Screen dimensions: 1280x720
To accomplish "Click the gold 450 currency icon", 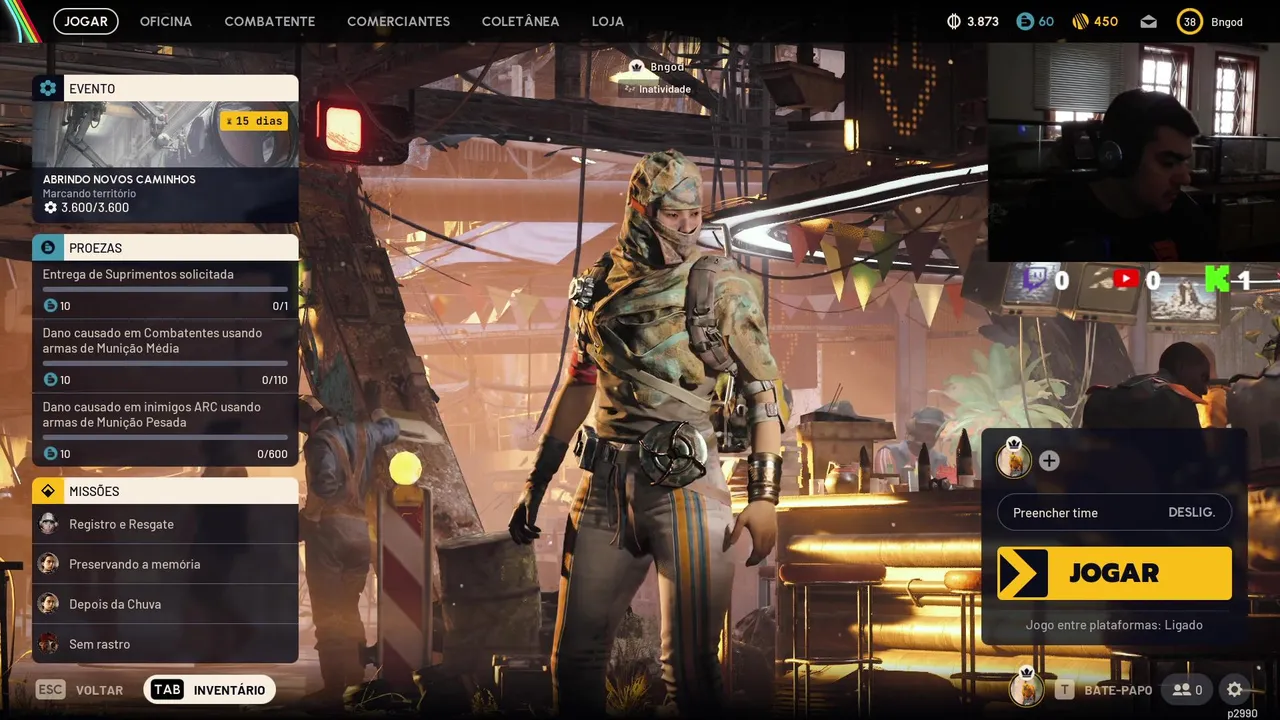I will [1081, 21].
